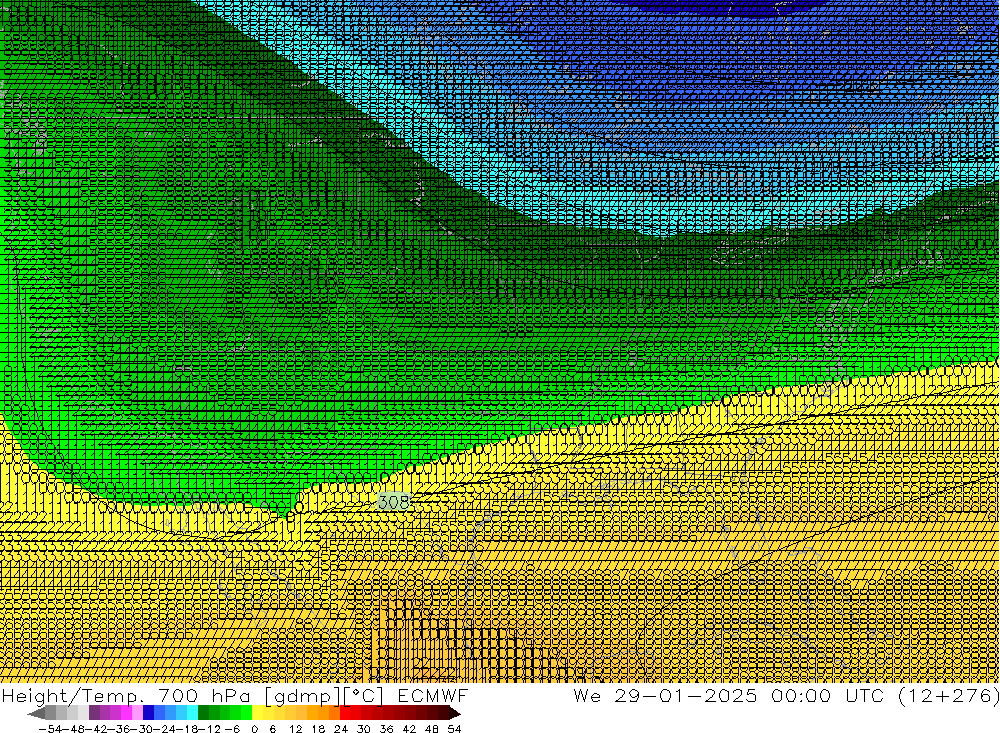Click the positive 36 legend value
Viewport: 1000px width, 733px height.
coord(386,729)
